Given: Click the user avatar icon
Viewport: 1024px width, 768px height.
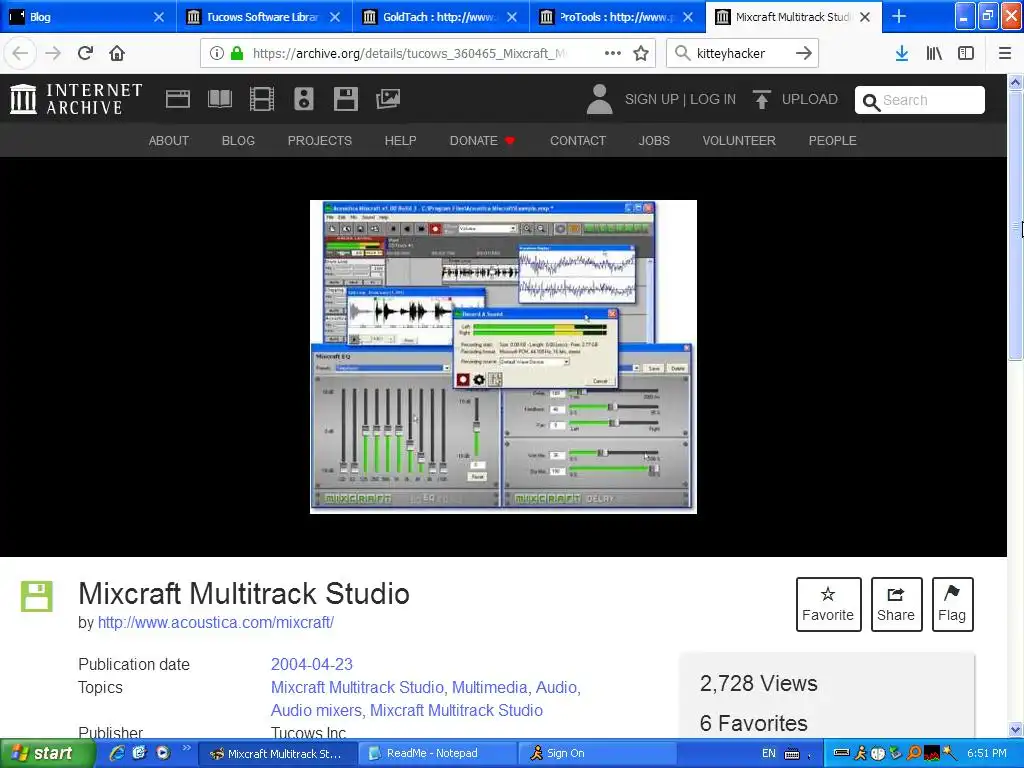Looking at the screenshot, I should [x=600, y=99].
